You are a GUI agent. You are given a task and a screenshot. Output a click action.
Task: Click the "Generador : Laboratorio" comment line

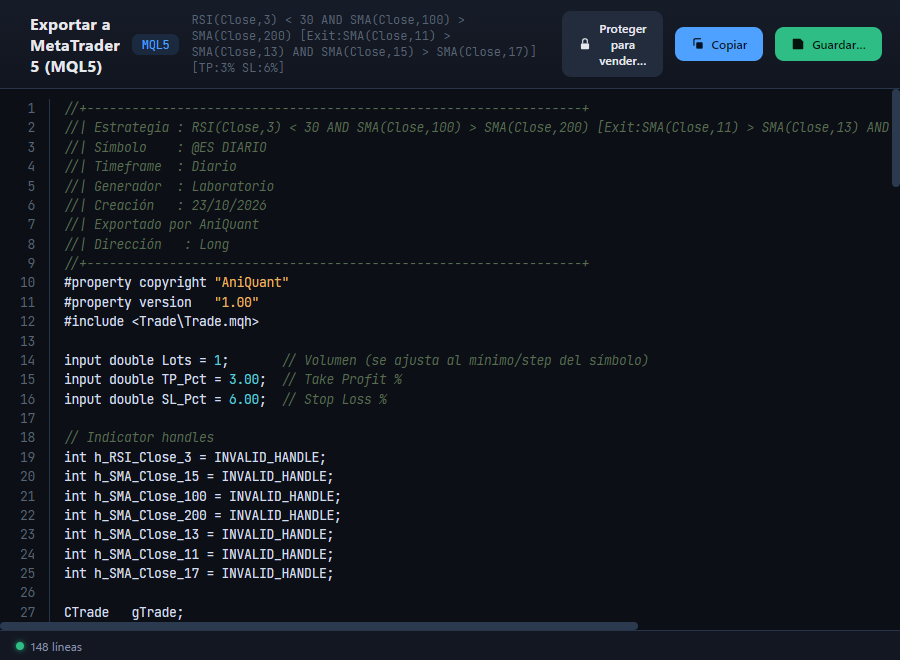coord(169,186)
